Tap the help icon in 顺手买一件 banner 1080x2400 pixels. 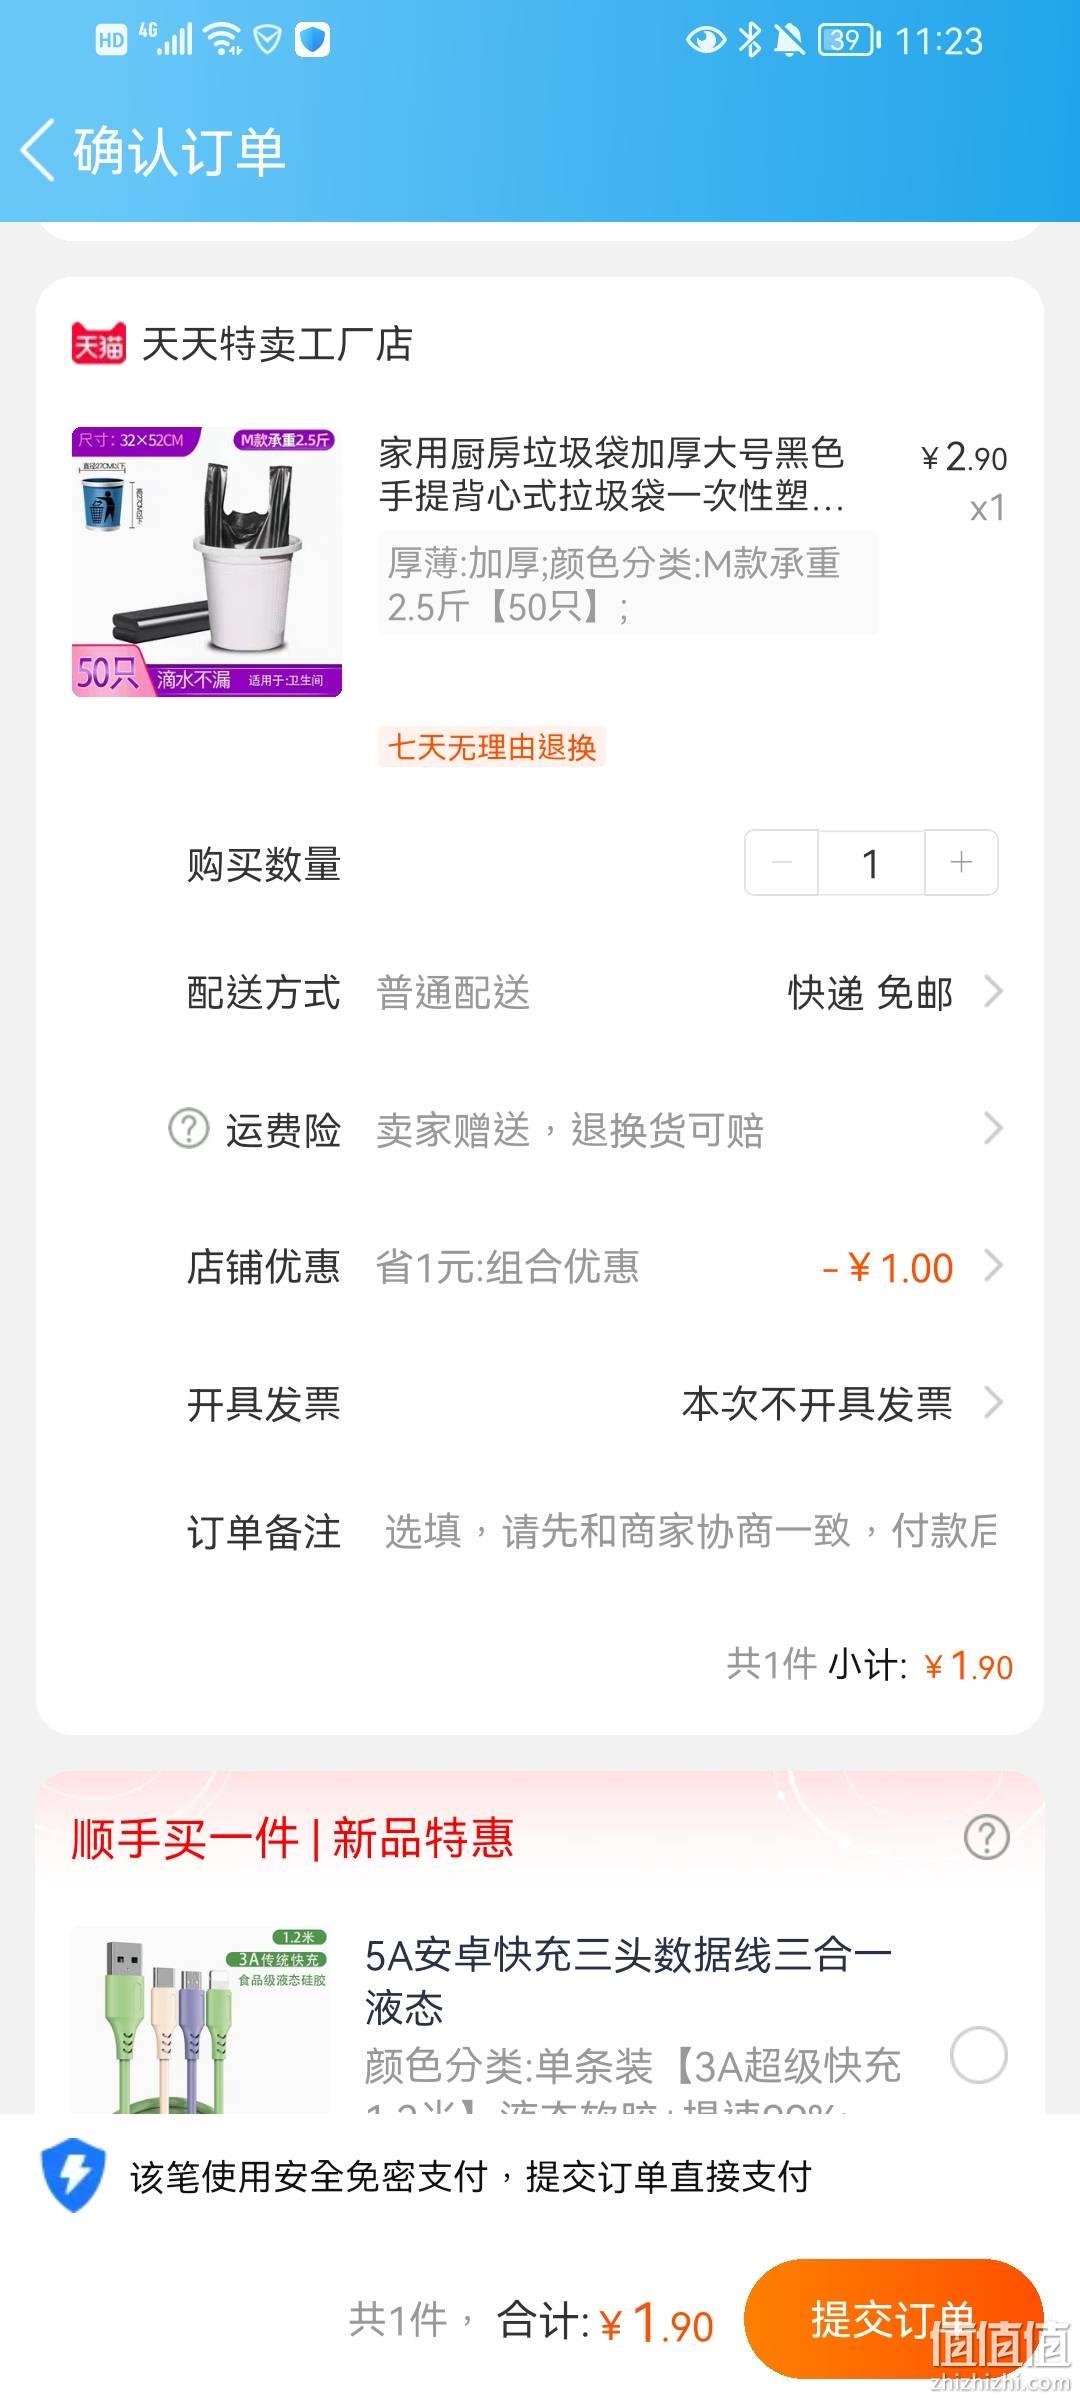point(986,1837)
